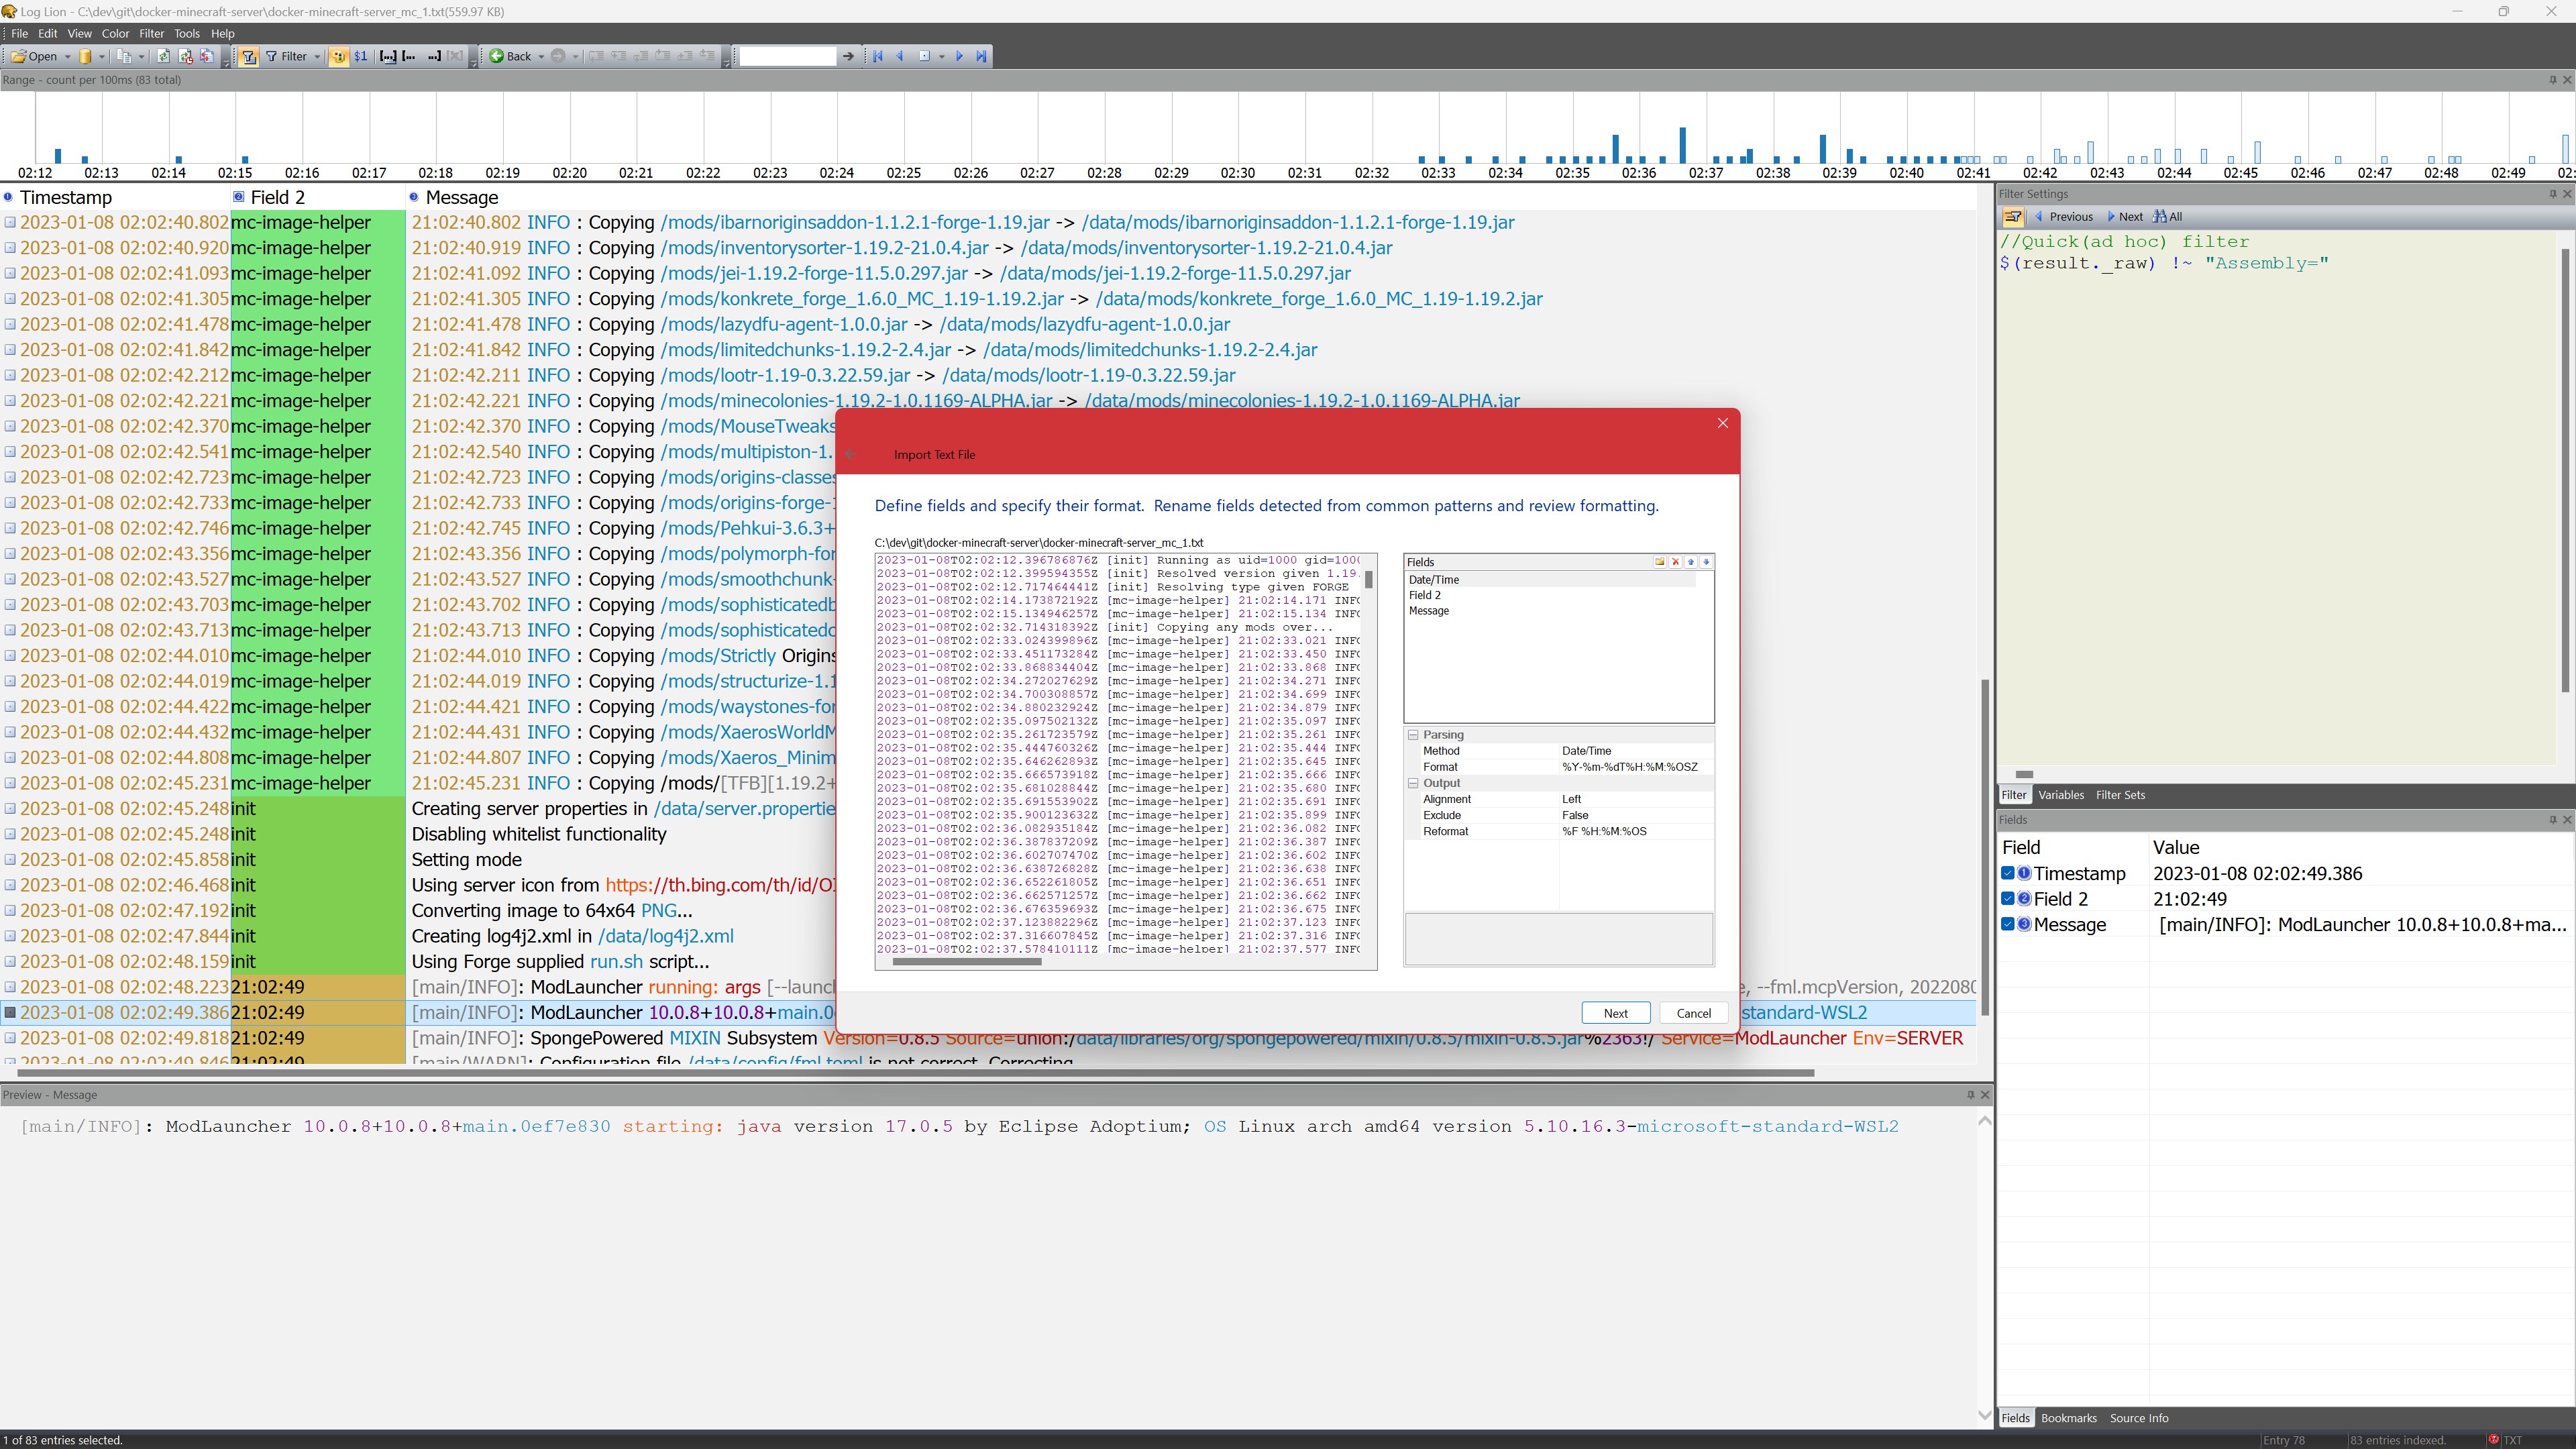Click the green refresh file toolbar icon
This screenshot has height=1449, width=2576.
click(x=164, y=56)
